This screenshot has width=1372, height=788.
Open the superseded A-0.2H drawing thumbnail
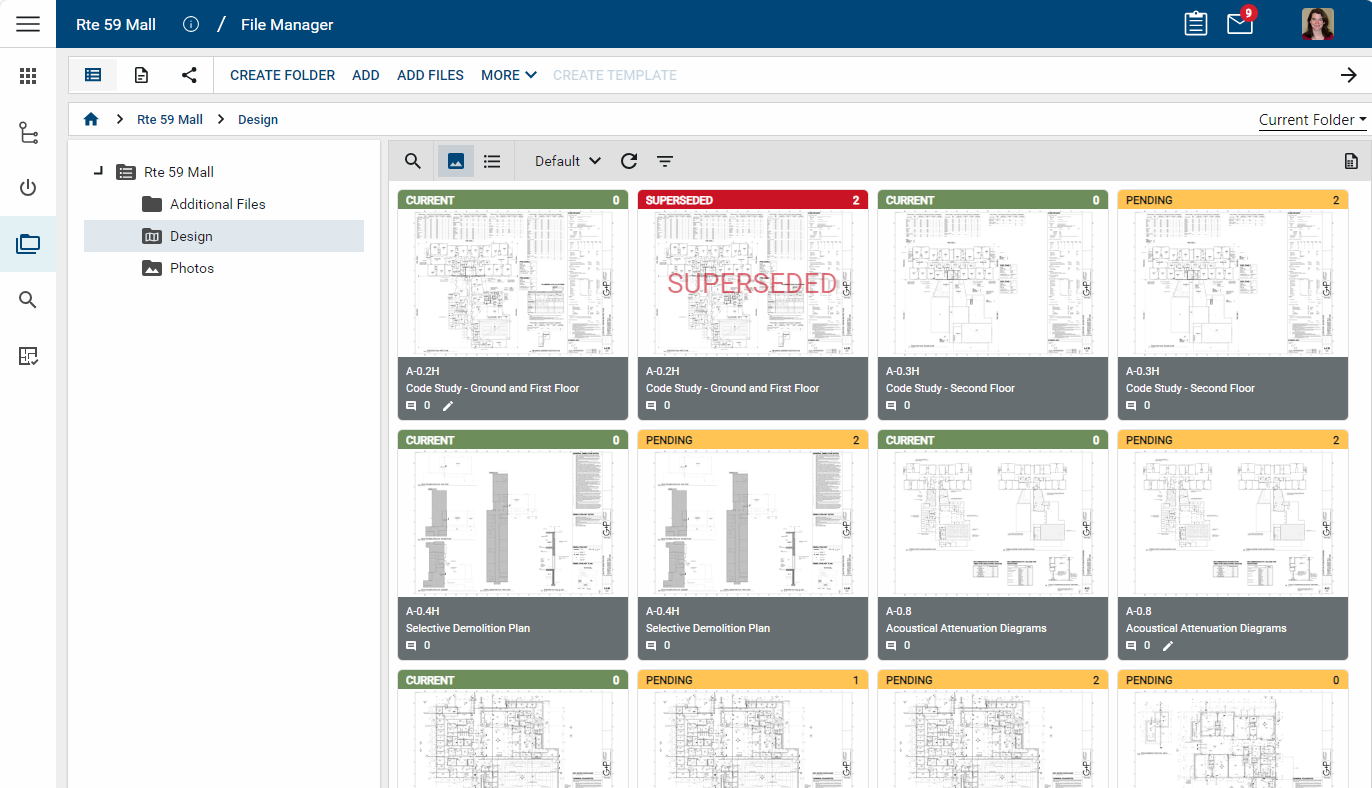pyautogui.click(x=752, y=283)
